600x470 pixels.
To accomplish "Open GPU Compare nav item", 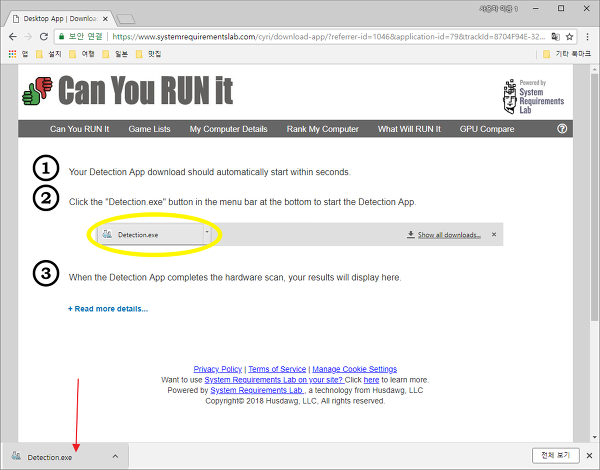I will point(487,129).
